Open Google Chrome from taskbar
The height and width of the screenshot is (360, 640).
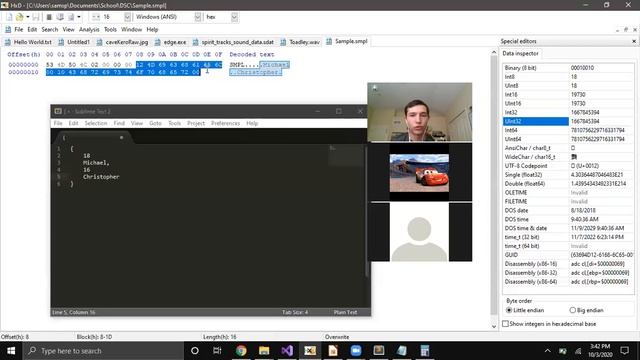tap(241, 351)
